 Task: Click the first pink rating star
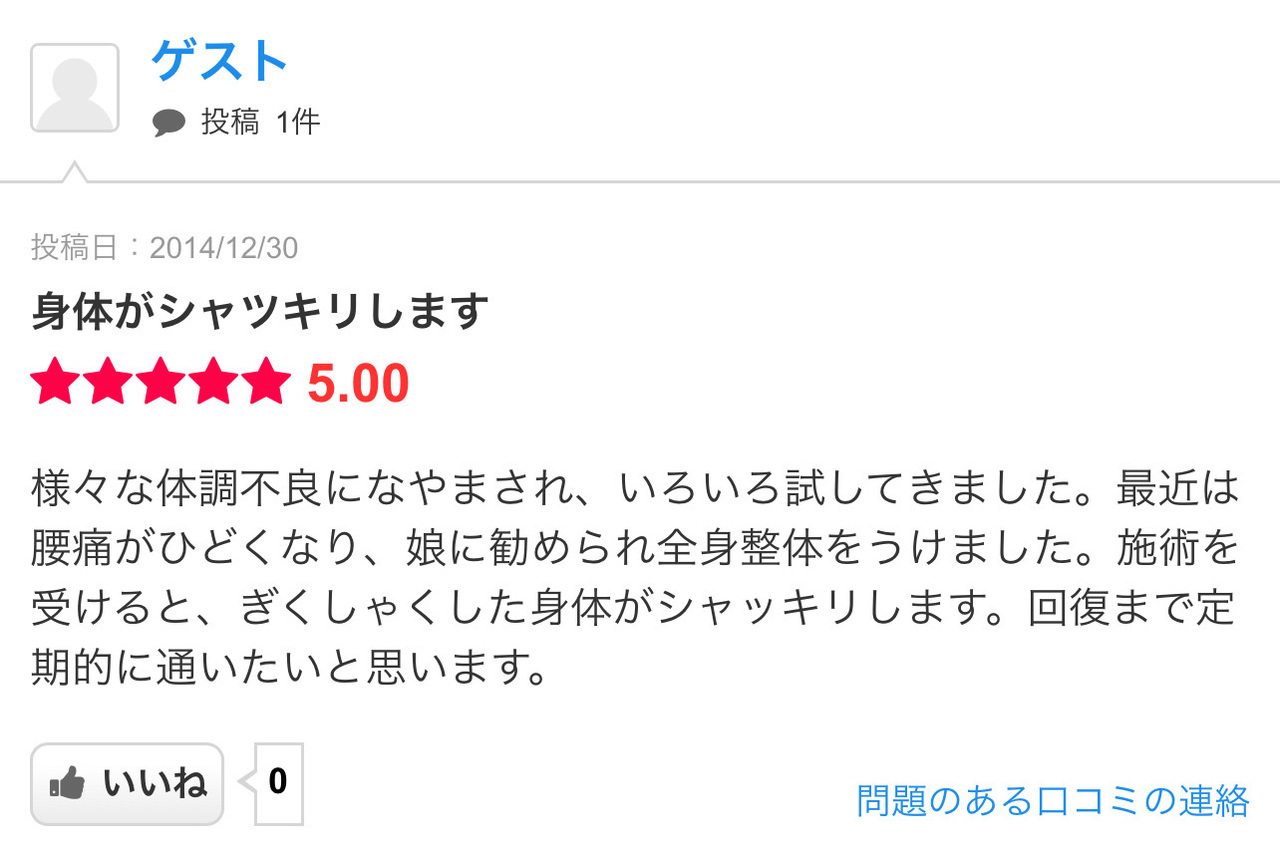click(x=56, y=383)
